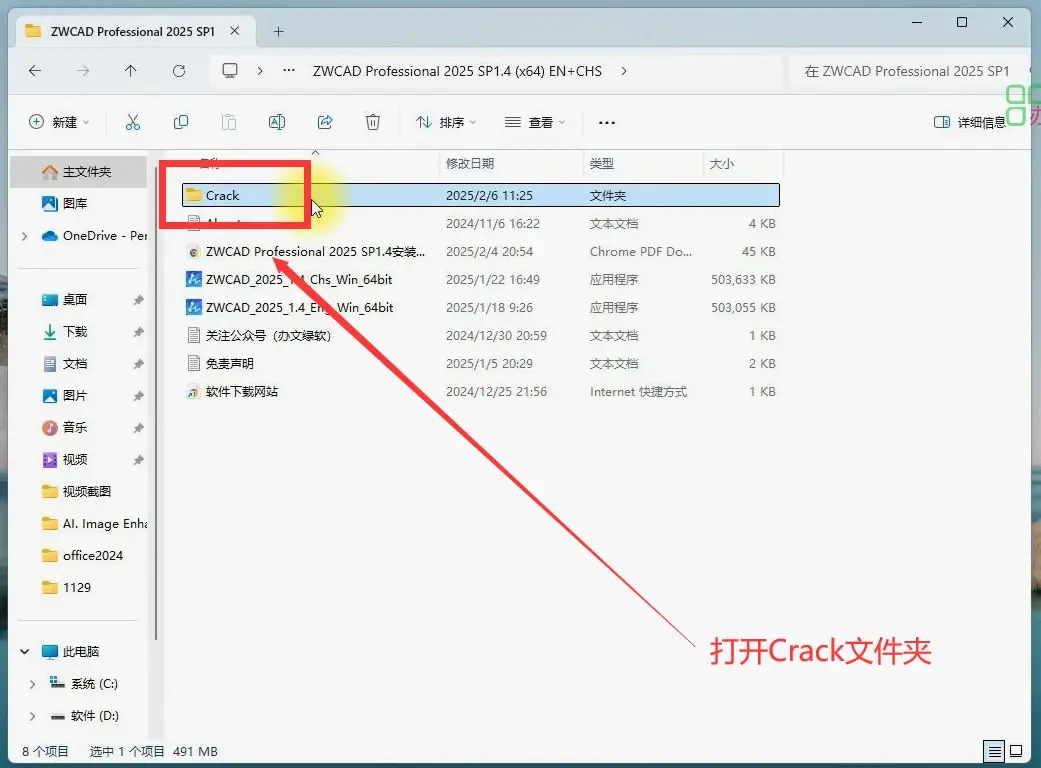1041x768 pixels.
Task: Close the ZWCAD Professional 2025 SP1 tab
Action: coord(235,31)
